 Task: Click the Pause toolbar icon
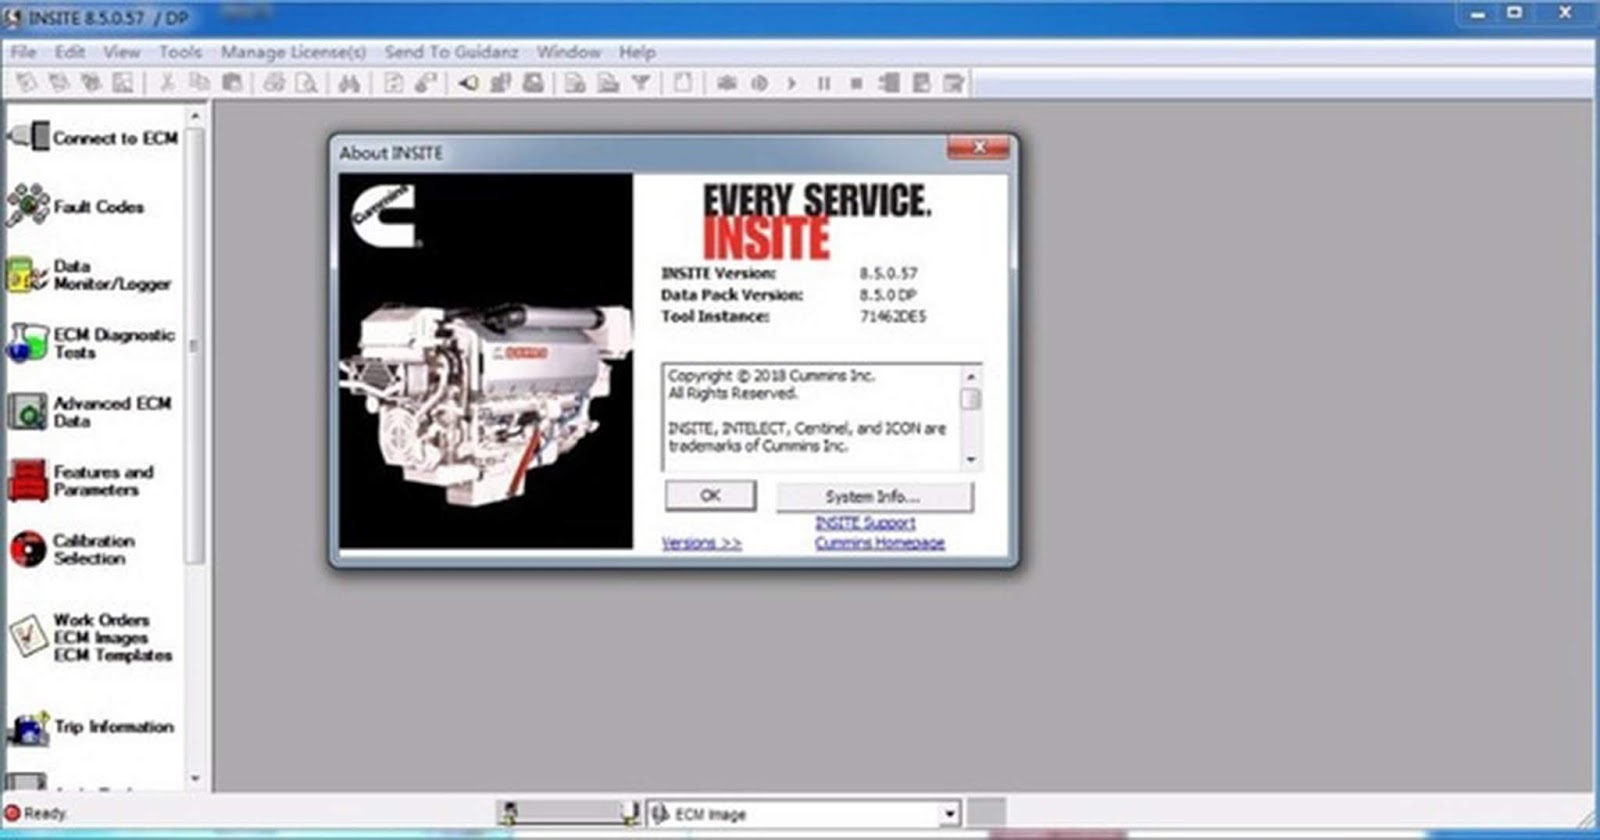(x=824, y=83)
